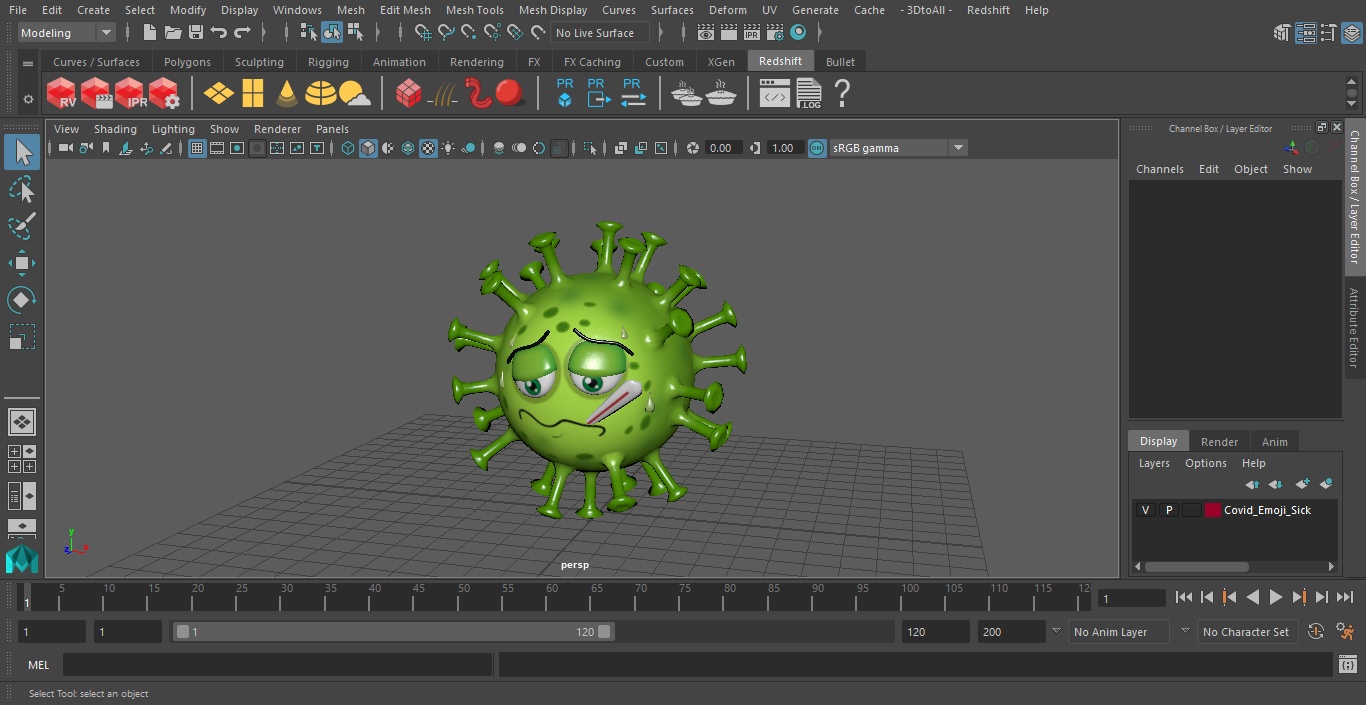
Task: Open the Modeling workspace dropdown
Action: click(67, 33)
